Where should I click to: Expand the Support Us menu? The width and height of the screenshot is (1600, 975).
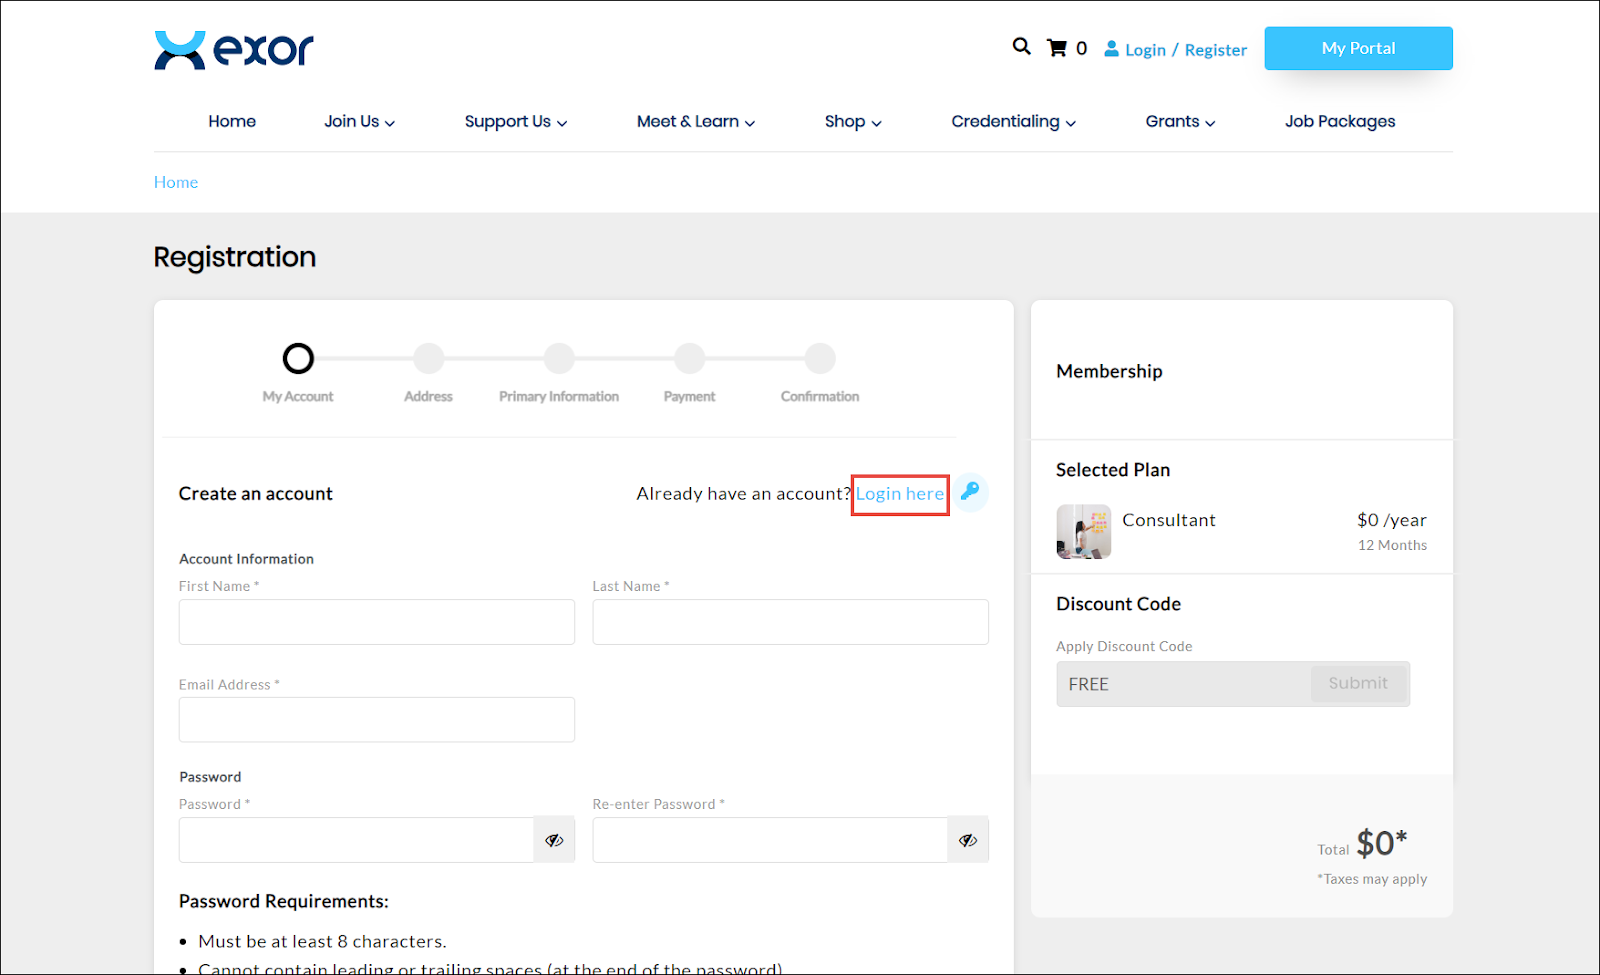tap(515, 121)
